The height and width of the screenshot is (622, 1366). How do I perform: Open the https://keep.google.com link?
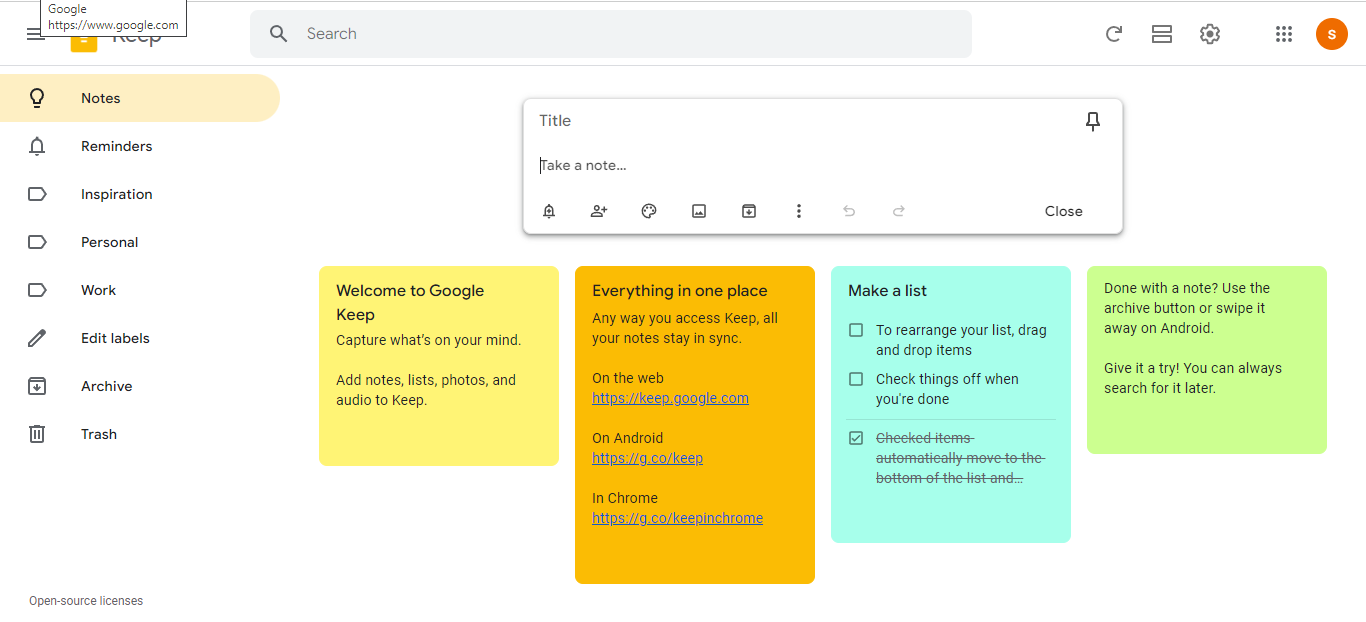(670, 398)
